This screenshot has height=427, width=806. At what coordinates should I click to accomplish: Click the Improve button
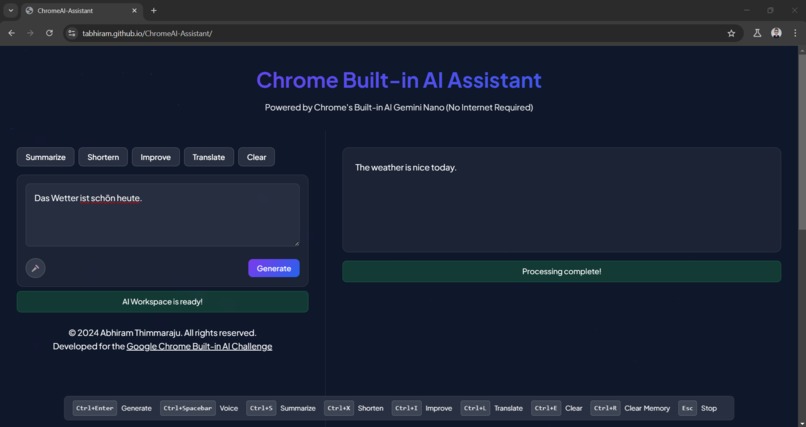click(156, 157)
